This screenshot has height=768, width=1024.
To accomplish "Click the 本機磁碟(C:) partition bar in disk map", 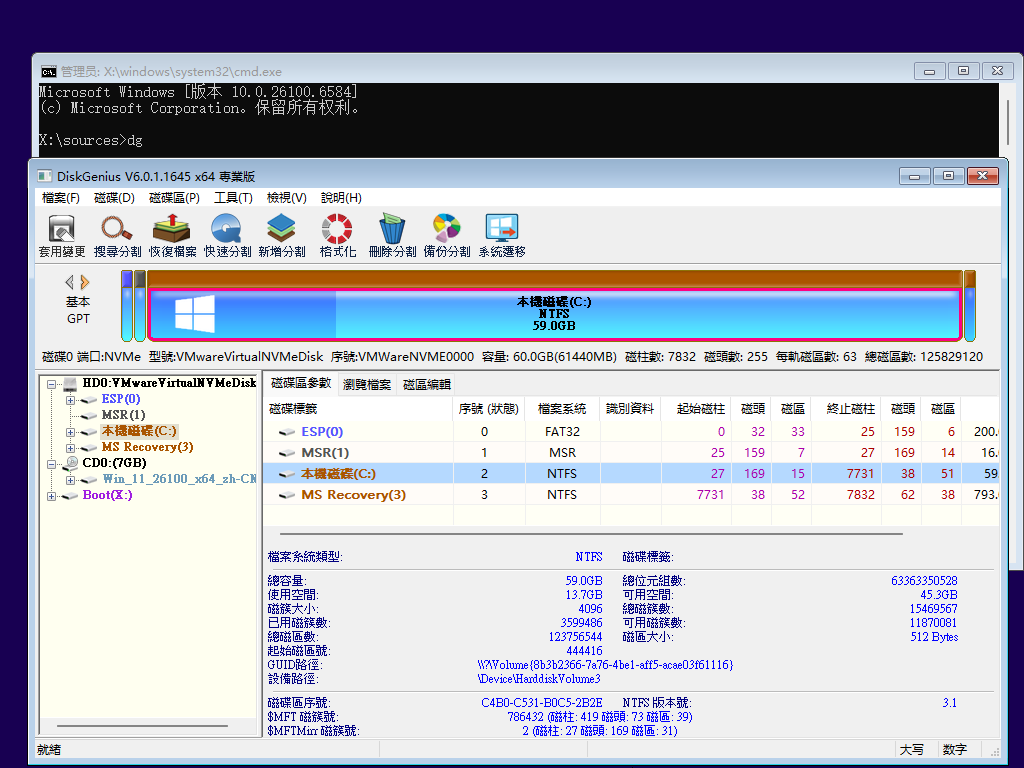I will point(554,313).
